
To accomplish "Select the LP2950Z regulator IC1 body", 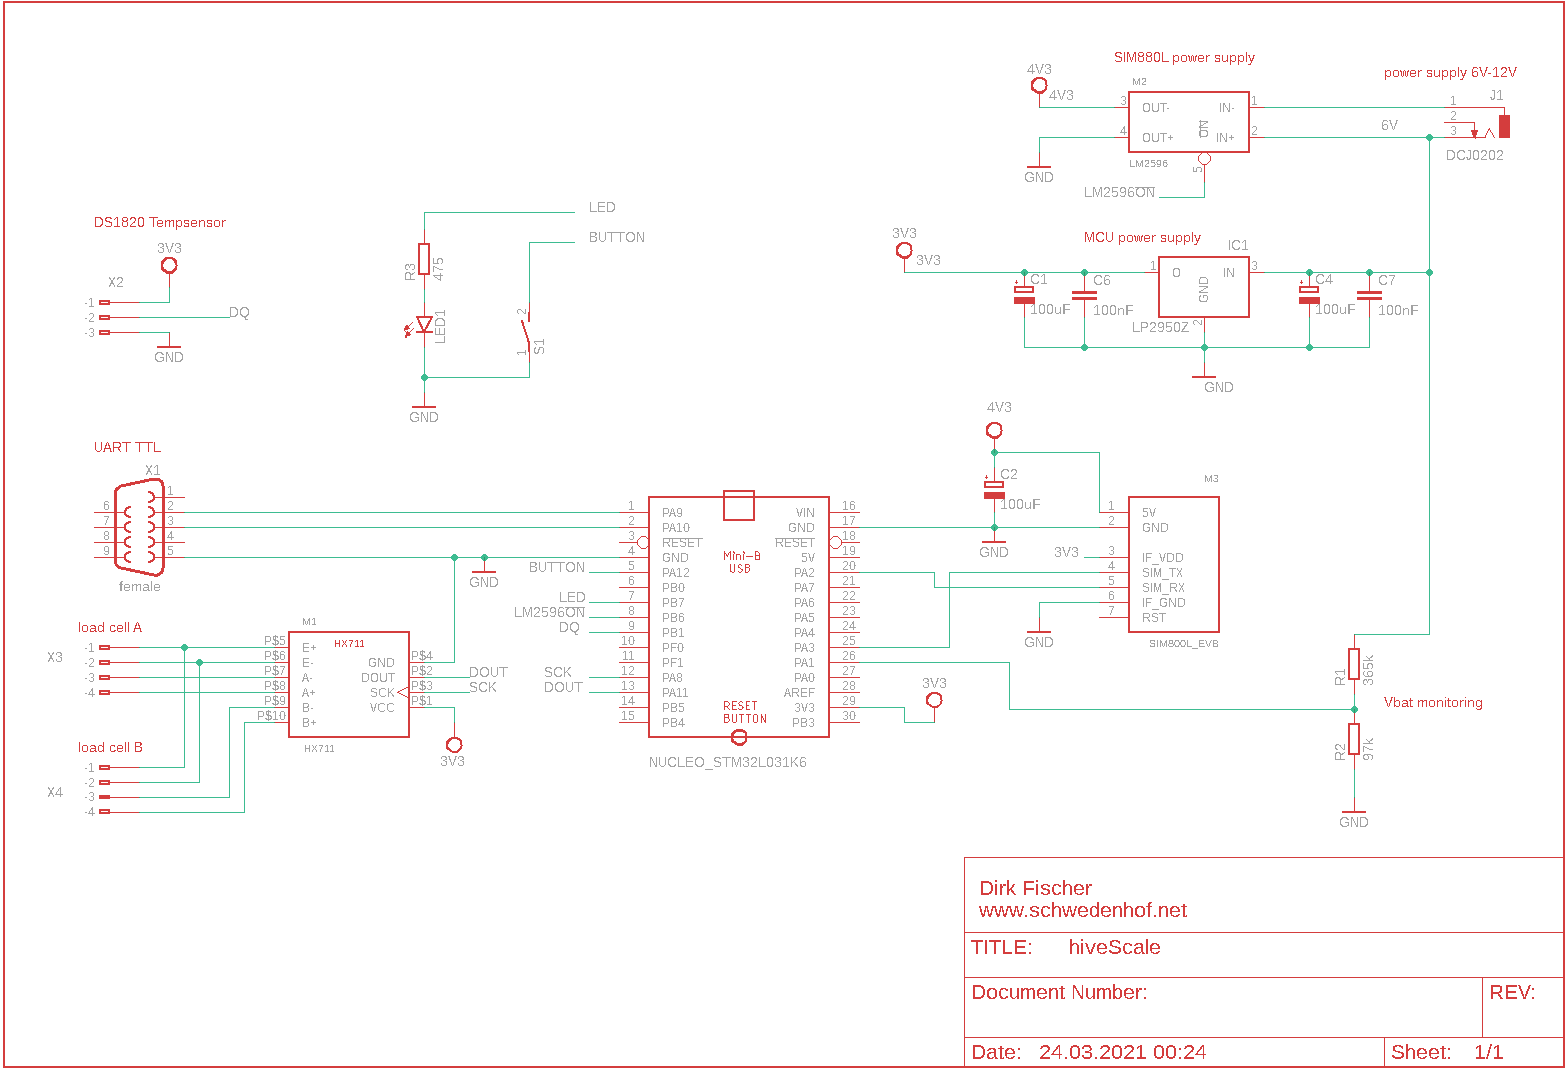I will coord(1203,286).
